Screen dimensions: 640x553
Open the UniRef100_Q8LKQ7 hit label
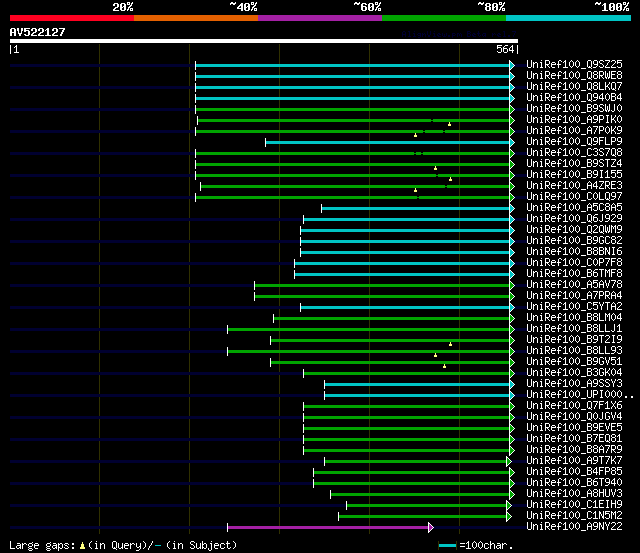pyautogui.click(x=574, y=87)
